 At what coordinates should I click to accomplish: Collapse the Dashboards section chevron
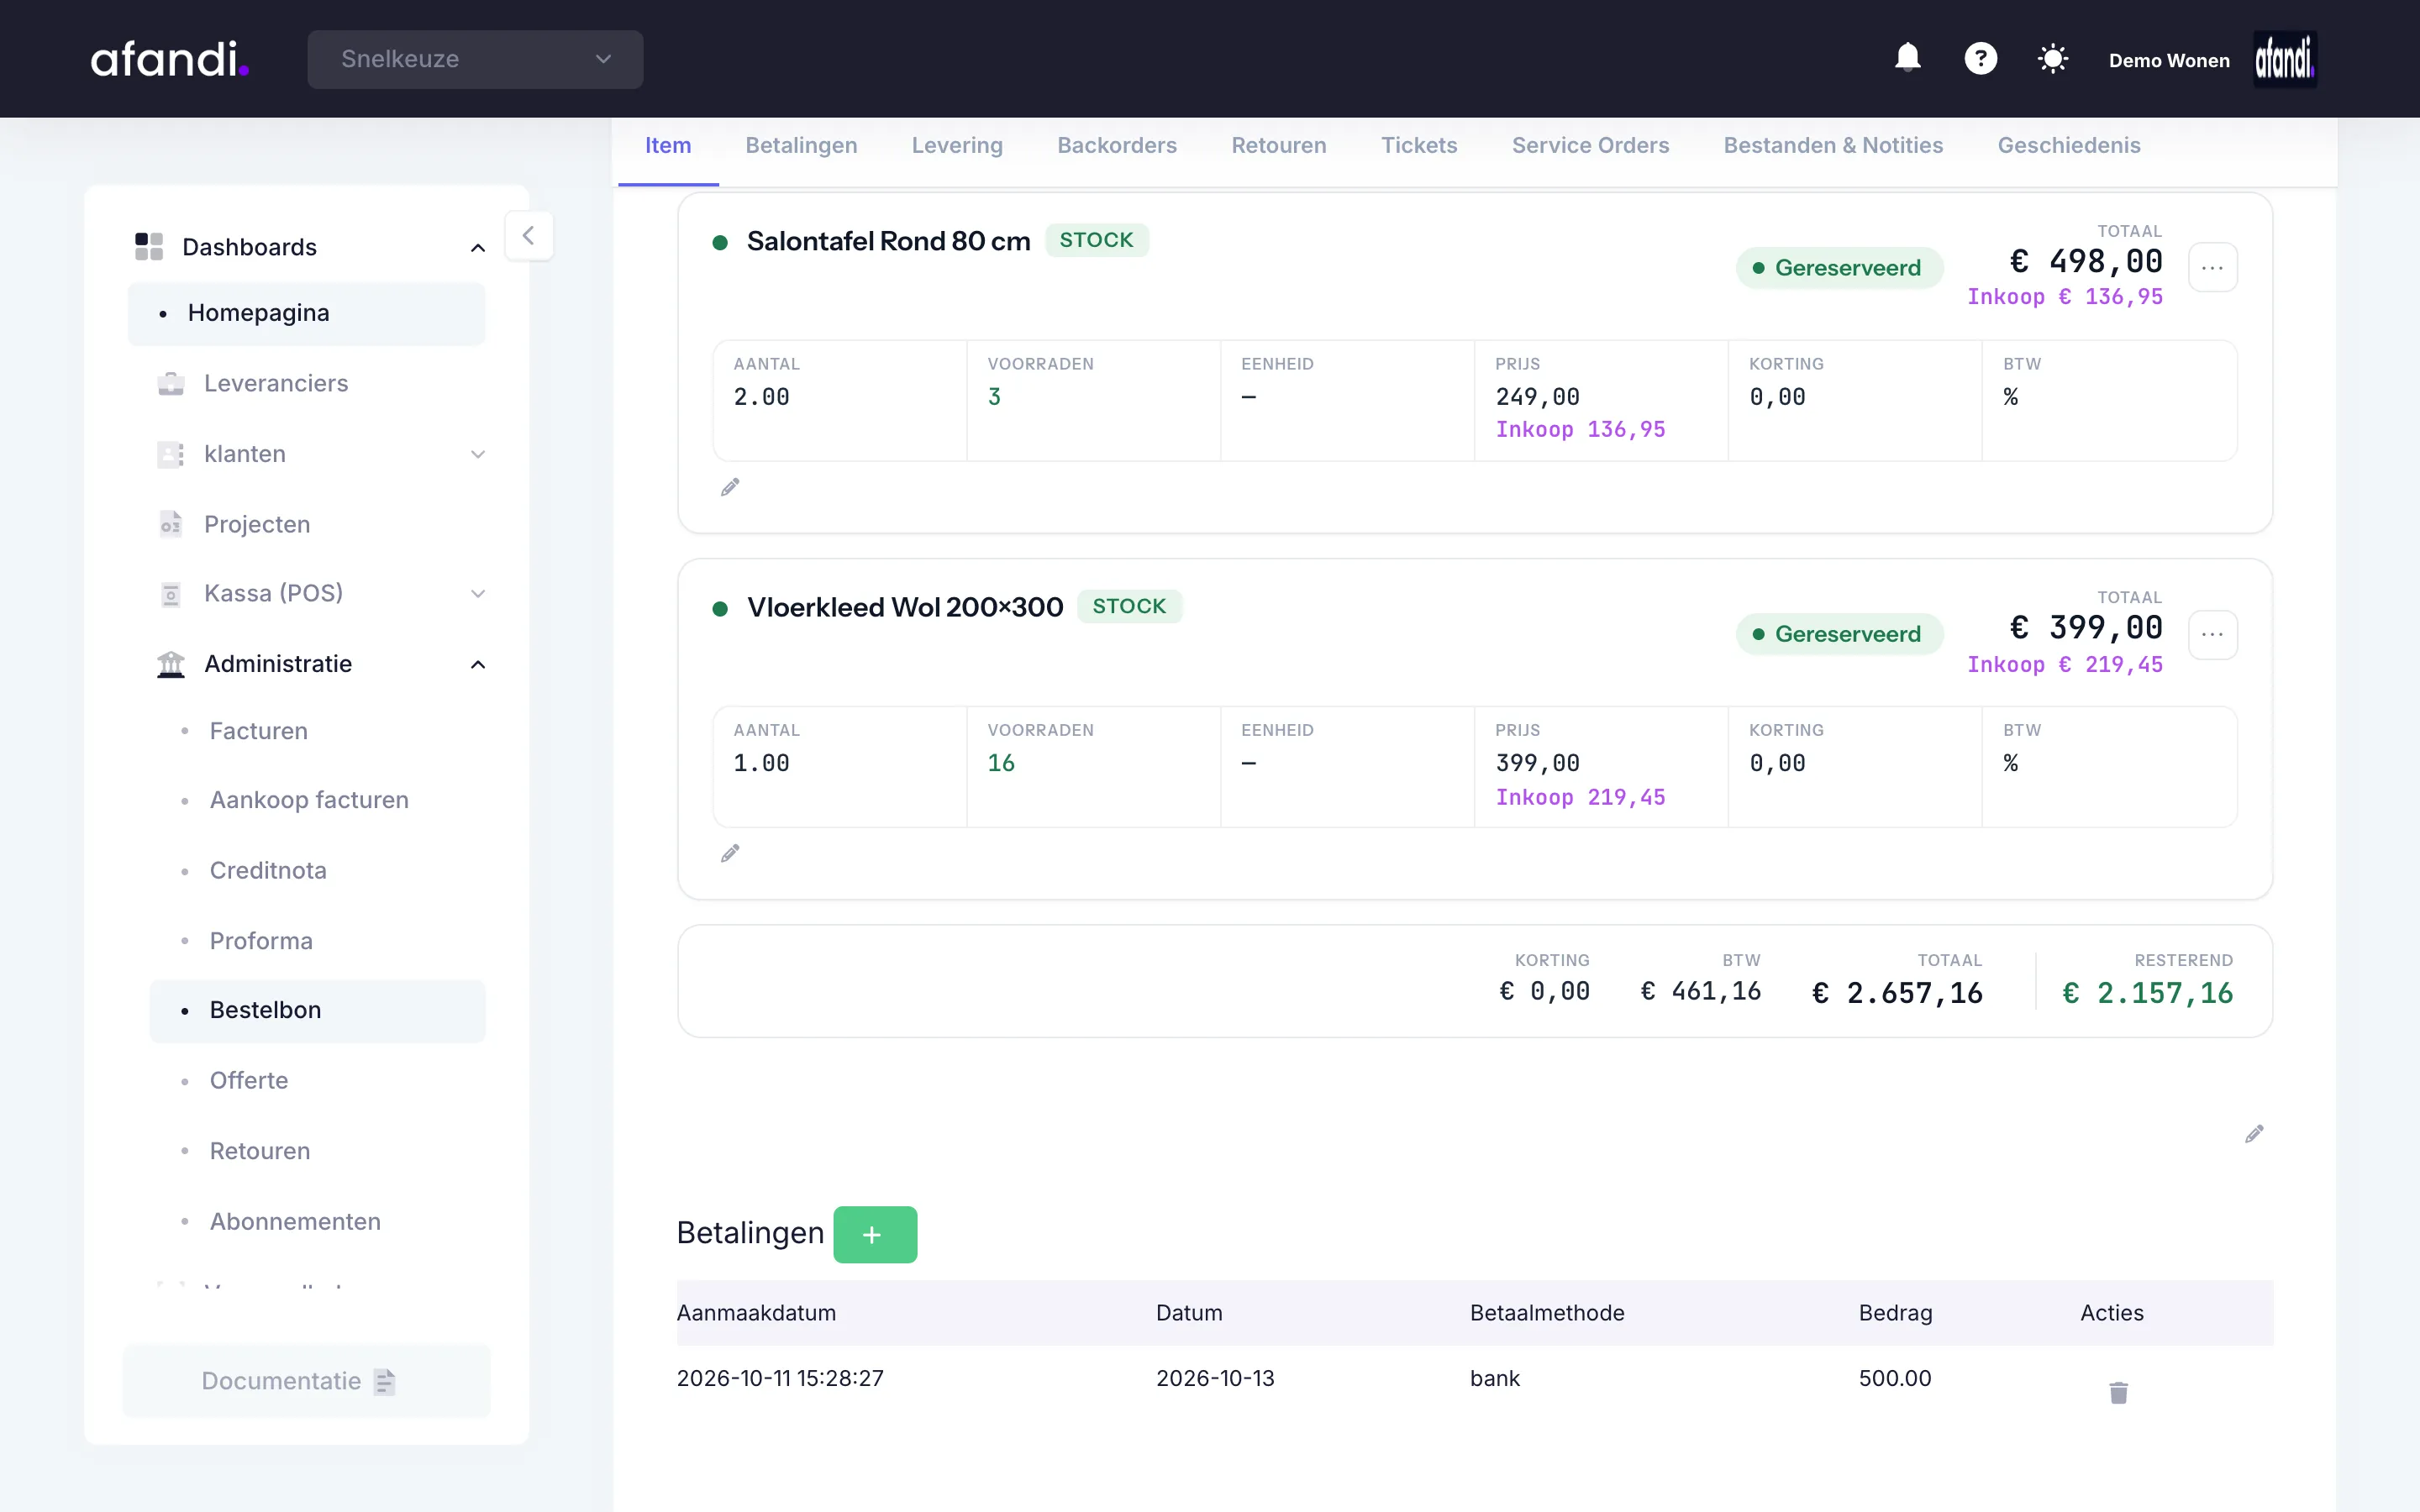coord(478,248)
